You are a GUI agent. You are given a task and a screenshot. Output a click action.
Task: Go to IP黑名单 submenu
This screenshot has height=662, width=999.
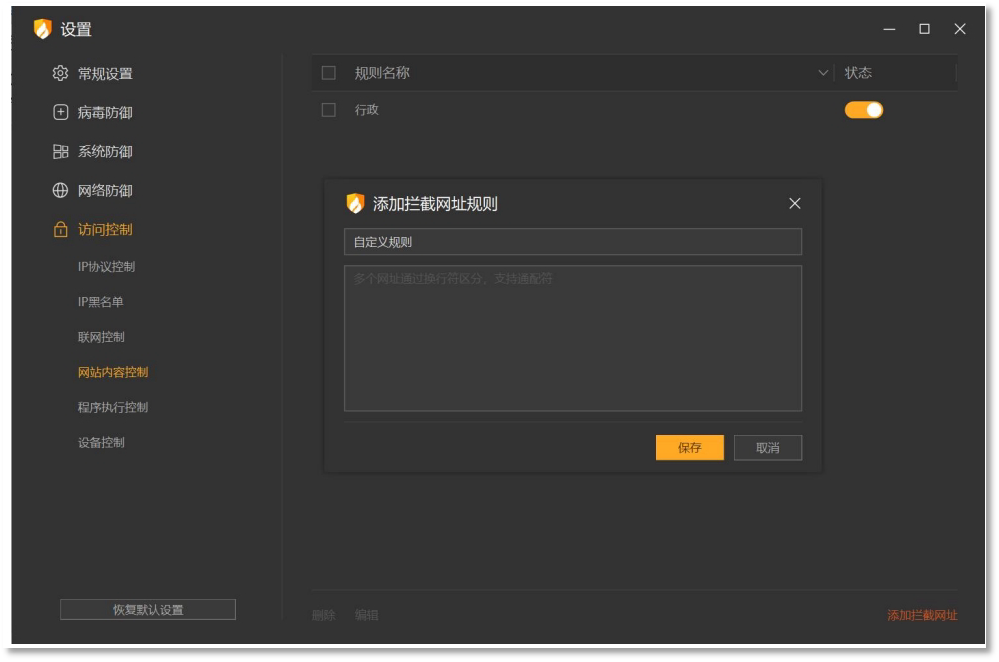pyautogui.click(x=101, y=301)
